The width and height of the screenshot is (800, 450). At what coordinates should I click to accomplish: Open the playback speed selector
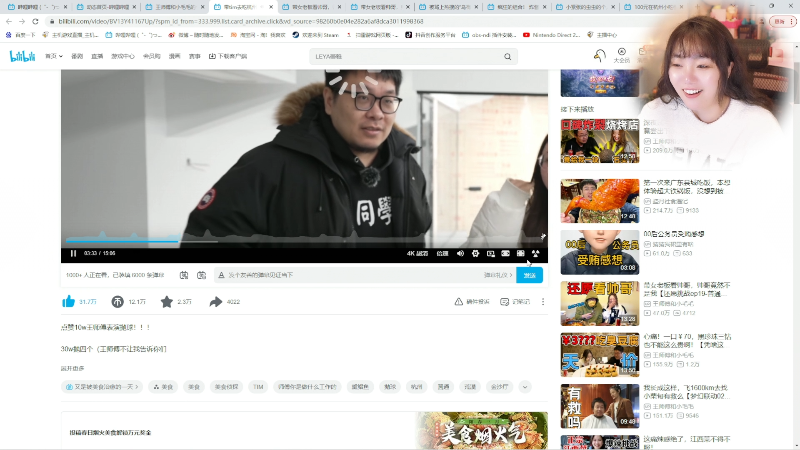pyautogui.click(x=442, y=254)
